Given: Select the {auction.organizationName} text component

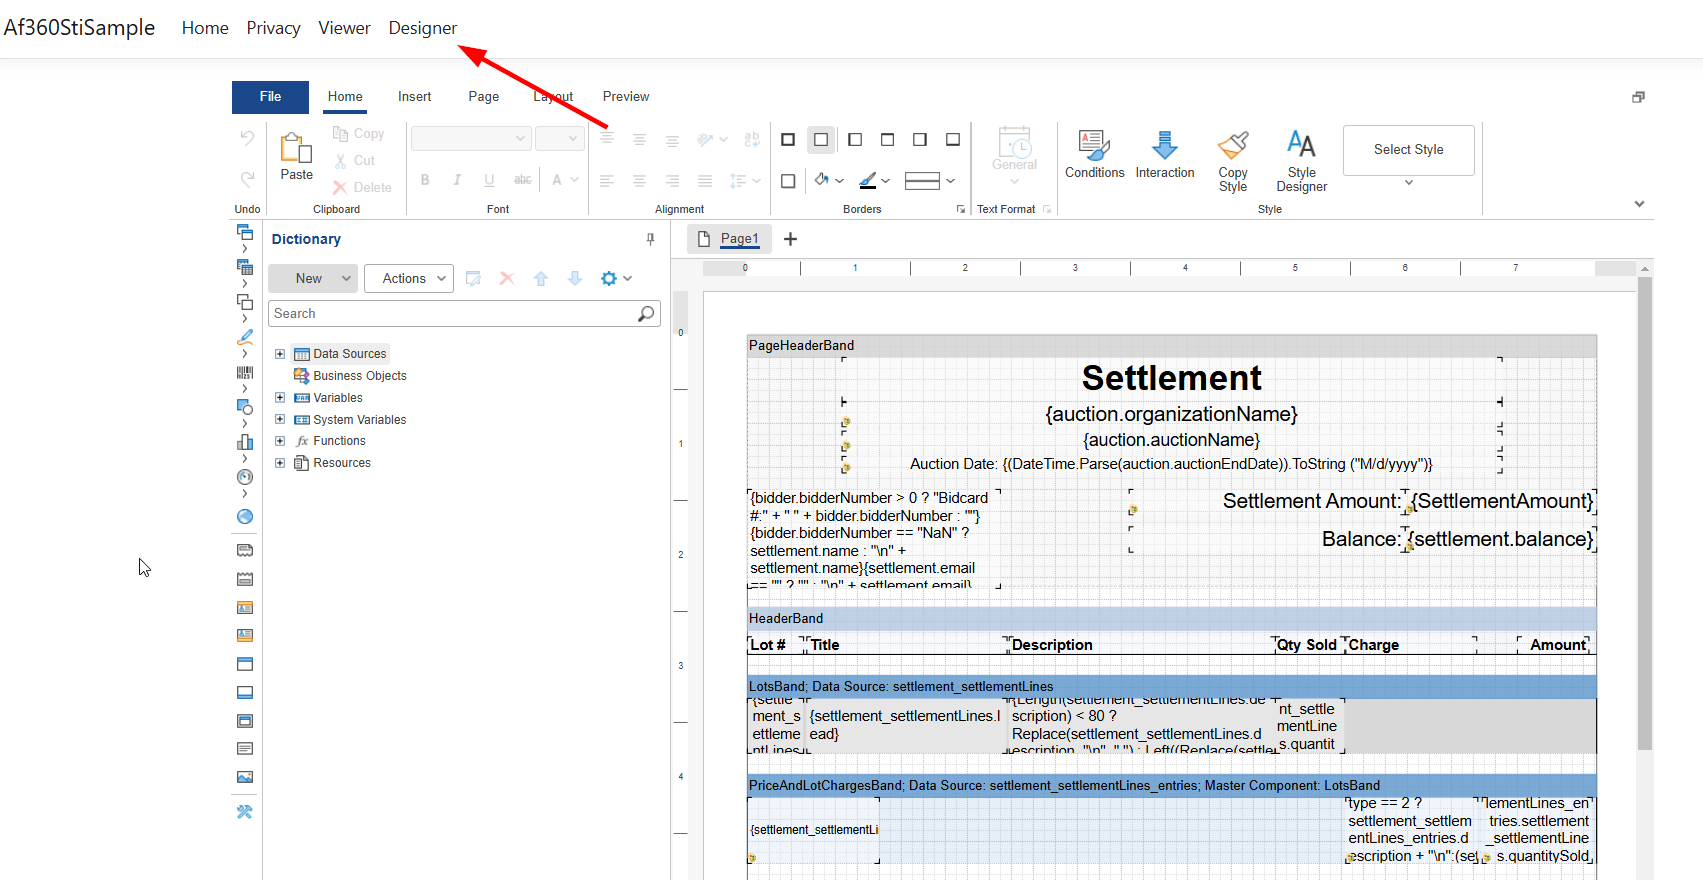Looking at the screenshot, I should pyautogui.click(x=1171, y=414).
